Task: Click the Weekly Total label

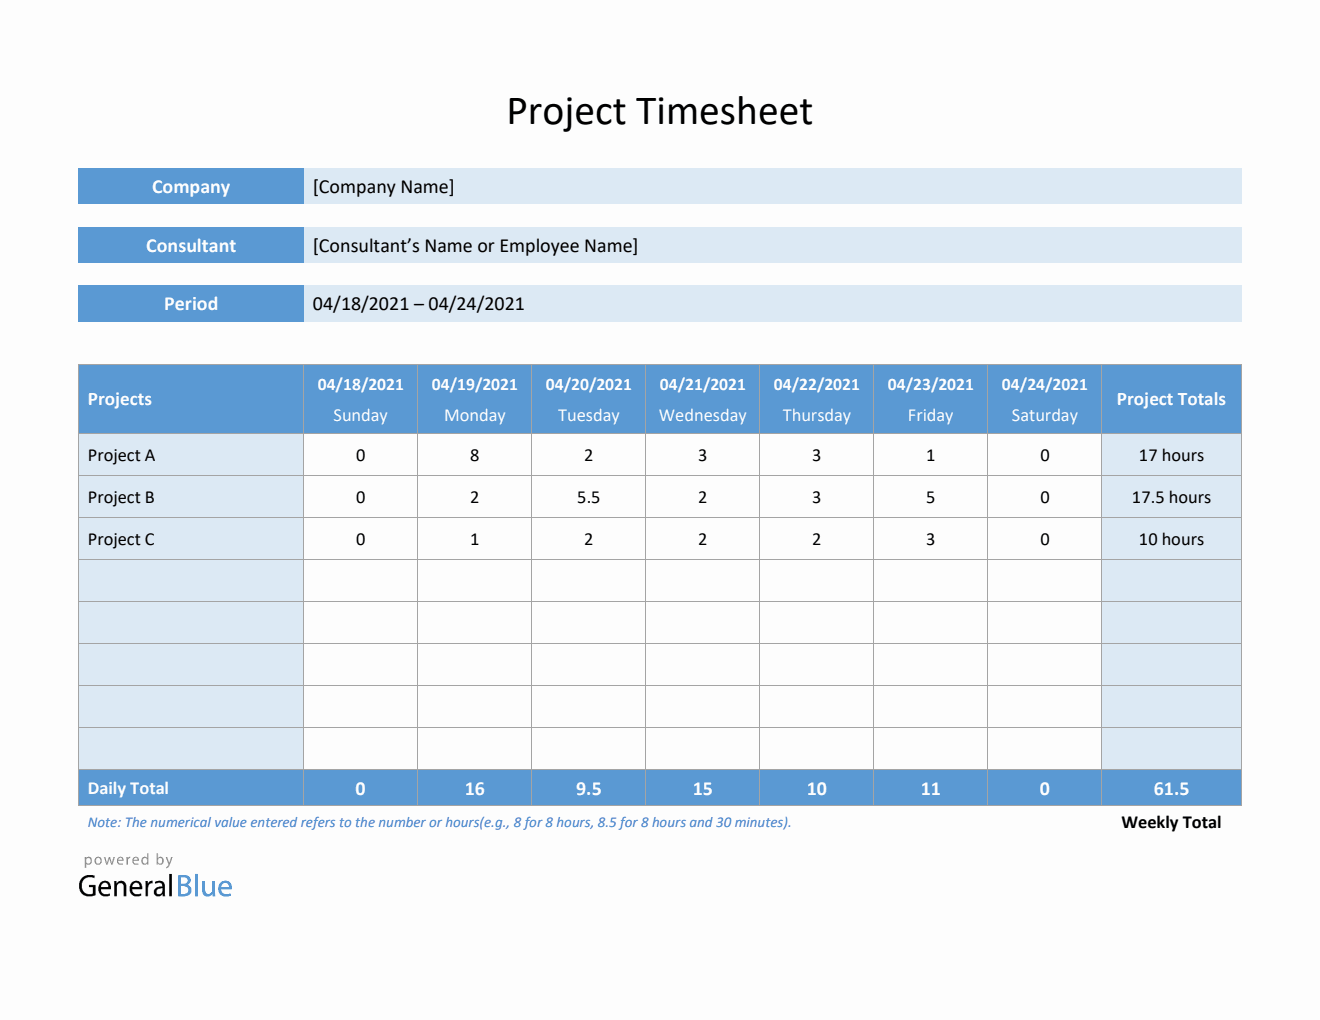Action: pos(1170,822)
